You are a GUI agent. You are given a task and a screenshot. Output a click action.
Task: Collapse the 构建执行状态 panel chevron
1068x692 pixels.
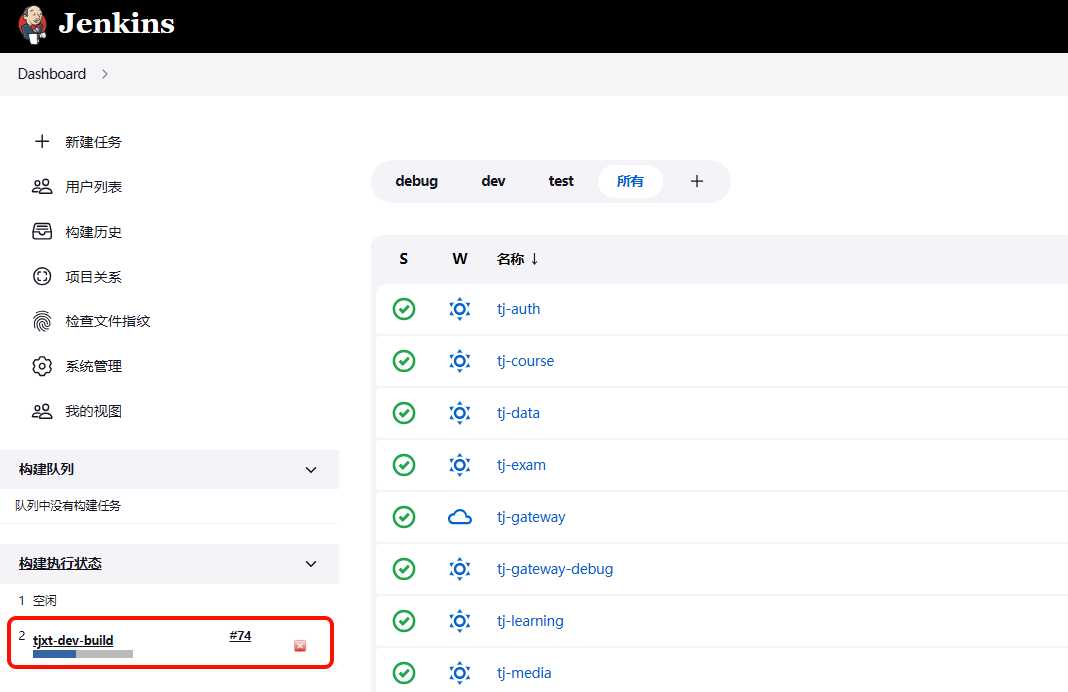[311, 563]
